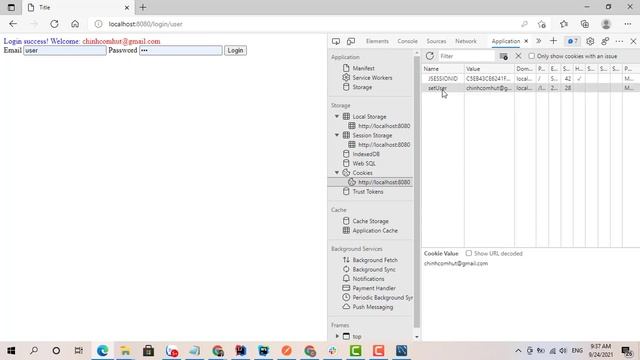Image resolution: width=640 pixels, height=360 pixels.
Task: Open the Collections icon
Action: point(584,24)
